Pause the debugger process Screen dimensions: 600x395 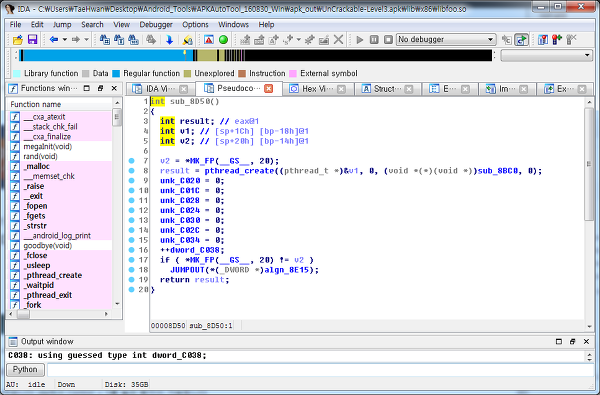tap(374, 39)
